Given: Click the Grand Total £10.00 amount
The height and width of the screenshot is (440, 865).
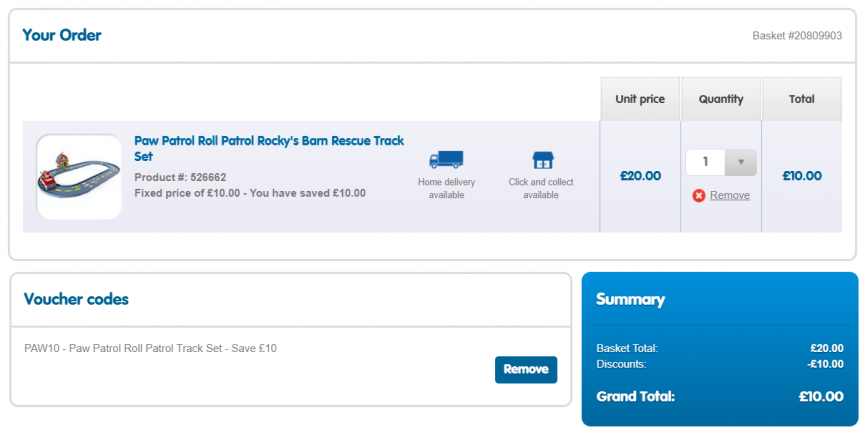Looking at the screenshot, I should (x=821, y=396).
